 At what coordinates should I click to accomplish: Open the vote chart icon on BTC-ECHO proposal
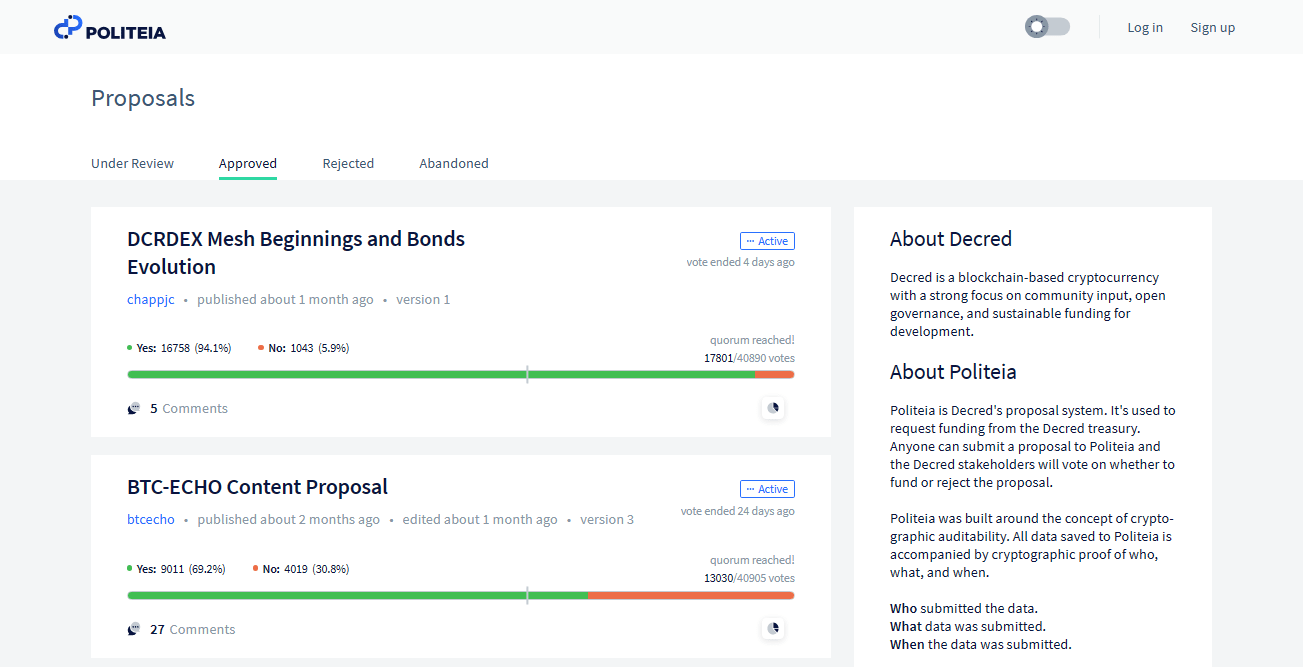point(772,629)
